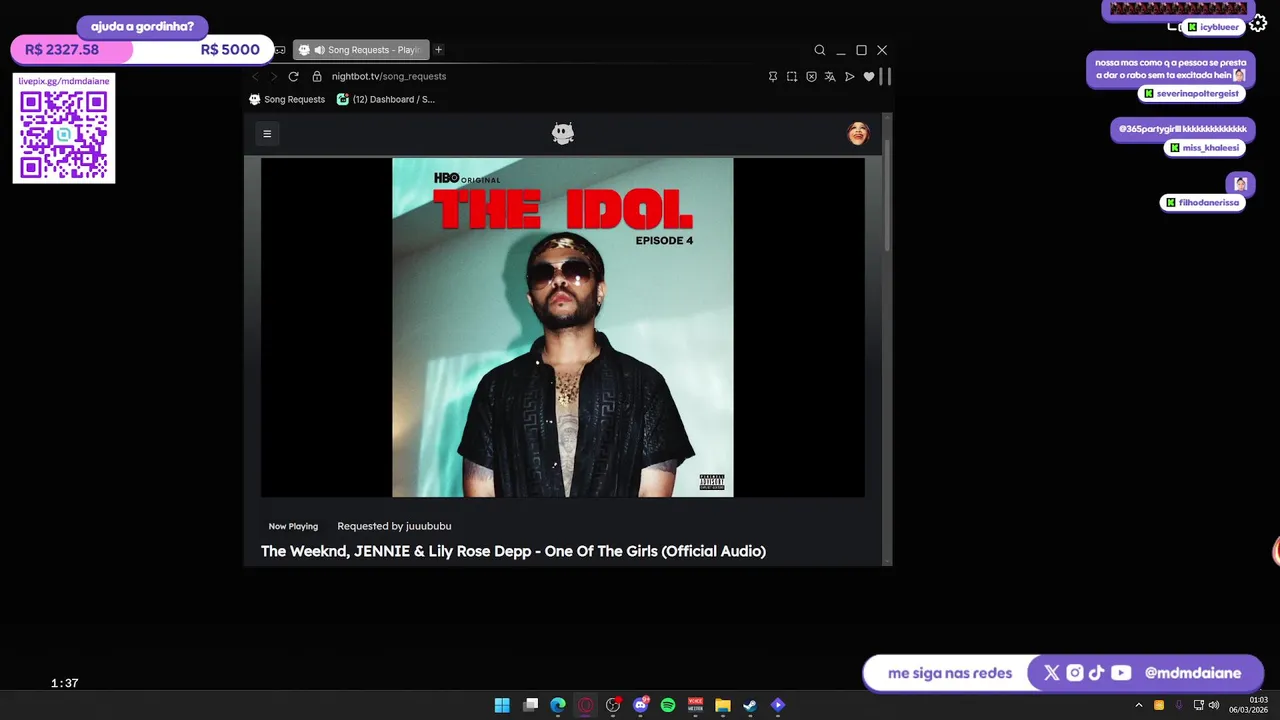The width and height of the screenshot is (1280, 720).
Task: Open Opera GX from taskbar
Action: coord(586,705)
